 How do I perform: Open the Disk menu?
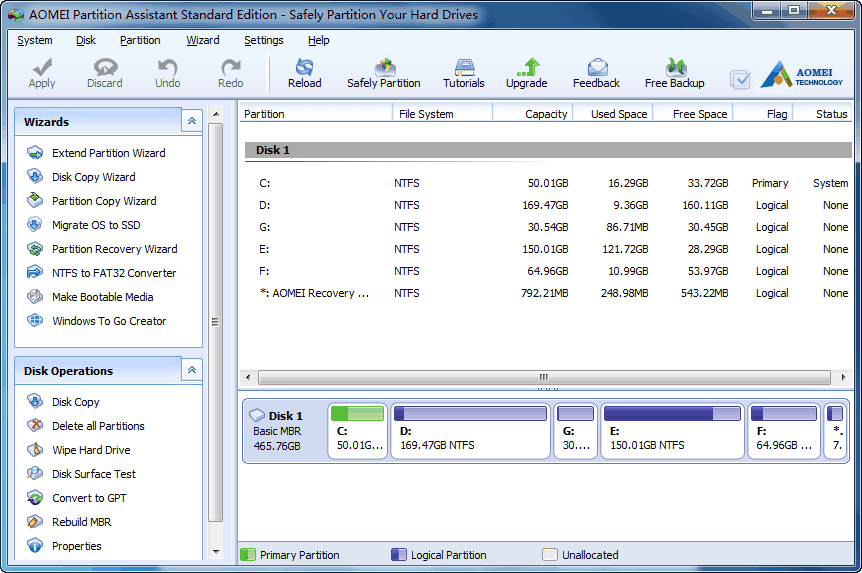point(86,40)
